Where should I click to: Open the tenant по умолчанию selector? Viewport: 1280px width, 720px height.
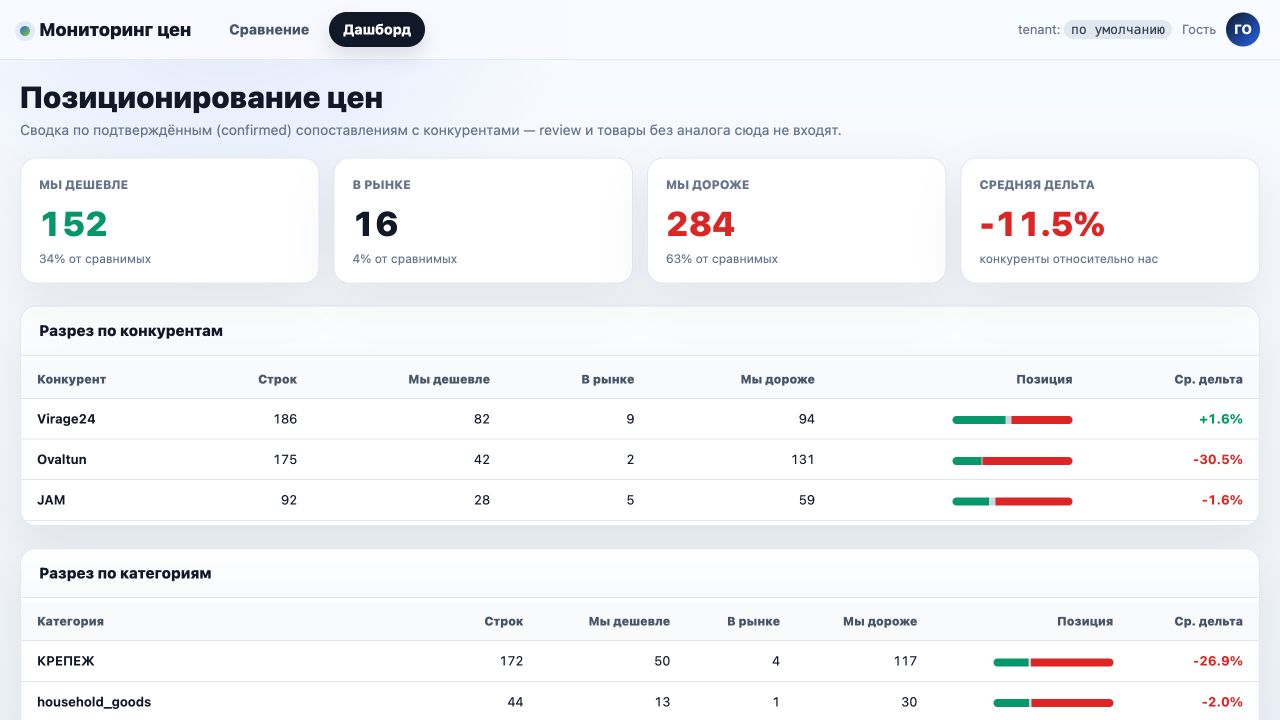1118,30
